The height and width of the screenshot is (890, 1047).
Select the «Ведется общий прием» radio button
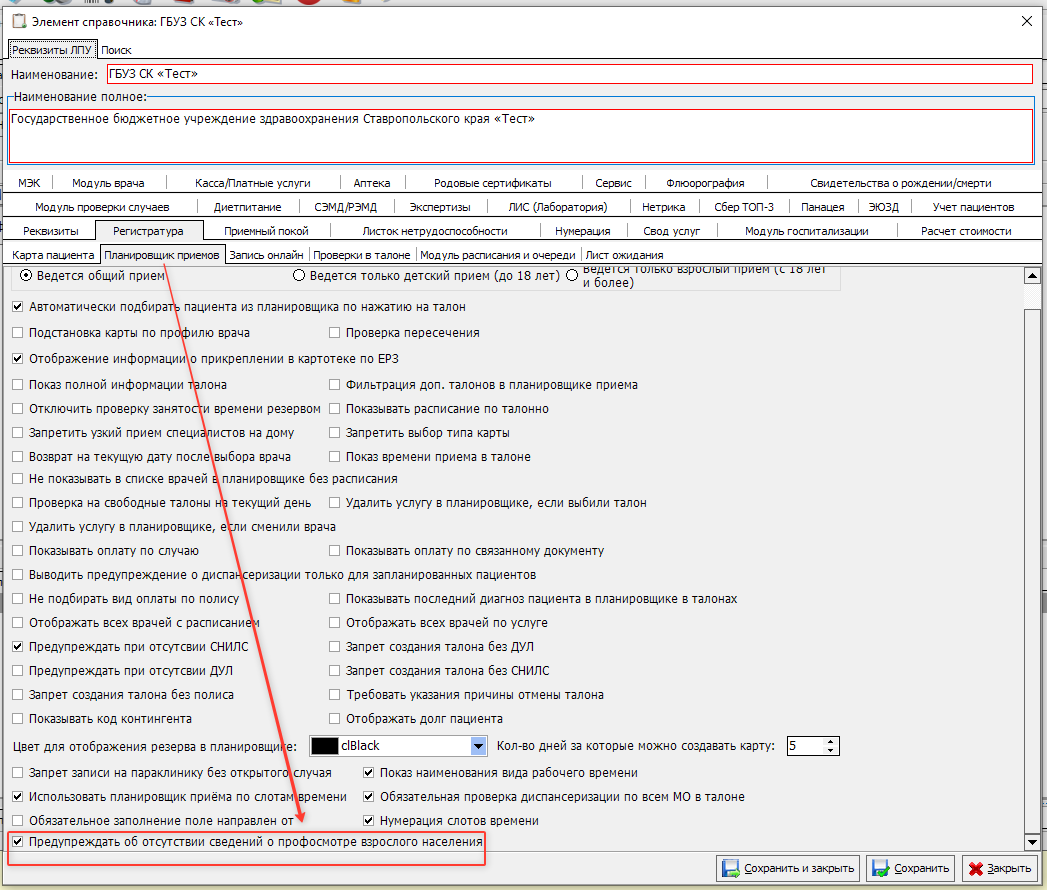tap(25, 276)
